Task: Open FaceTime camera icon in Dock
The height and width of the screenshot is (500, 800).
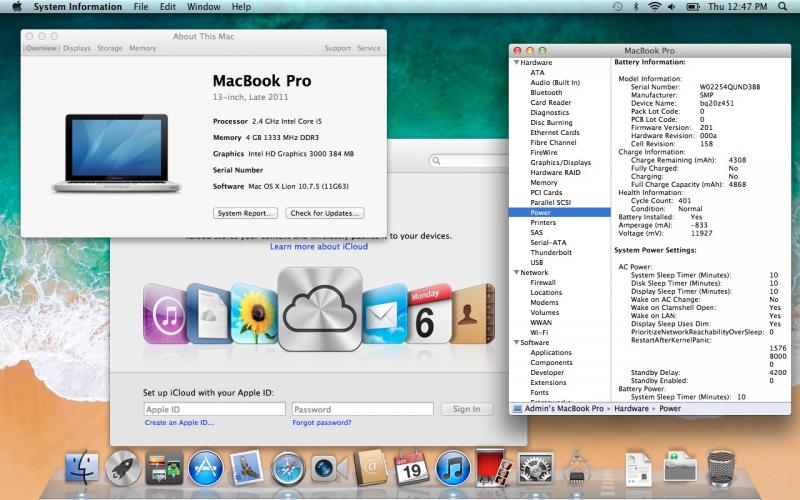Action: [x=329, y=468]
